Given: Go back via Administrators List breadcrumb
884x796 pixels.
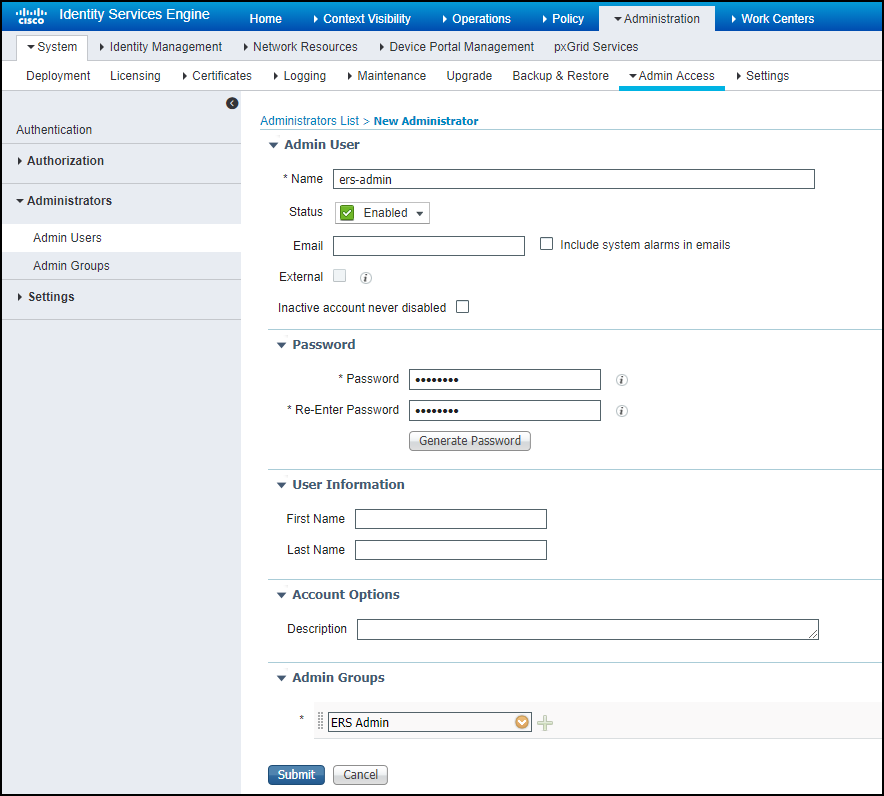Looking at the screenshot, I should pos(309,121).
